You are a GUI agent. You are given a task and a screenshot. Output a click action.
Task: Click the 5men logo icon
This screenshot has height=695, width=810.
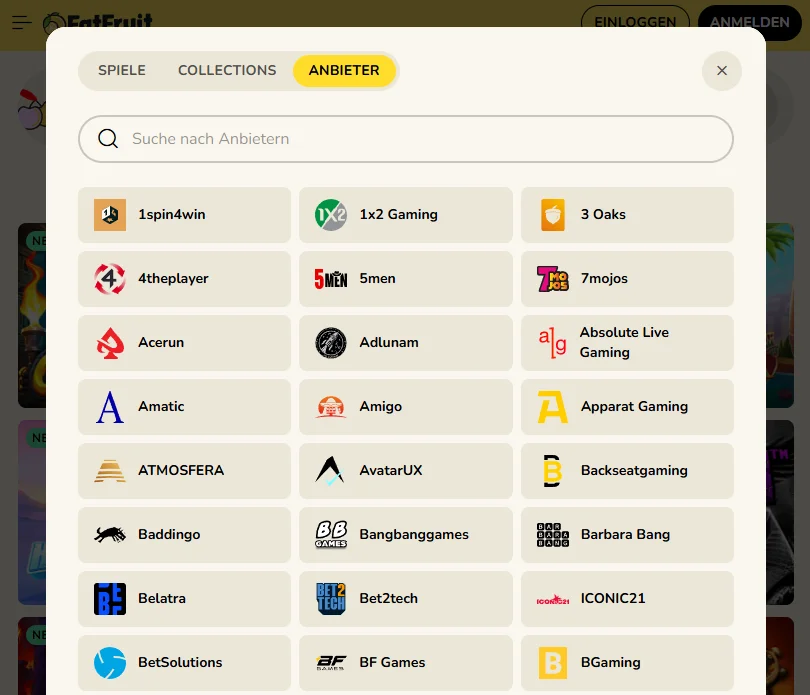(331, 279)
